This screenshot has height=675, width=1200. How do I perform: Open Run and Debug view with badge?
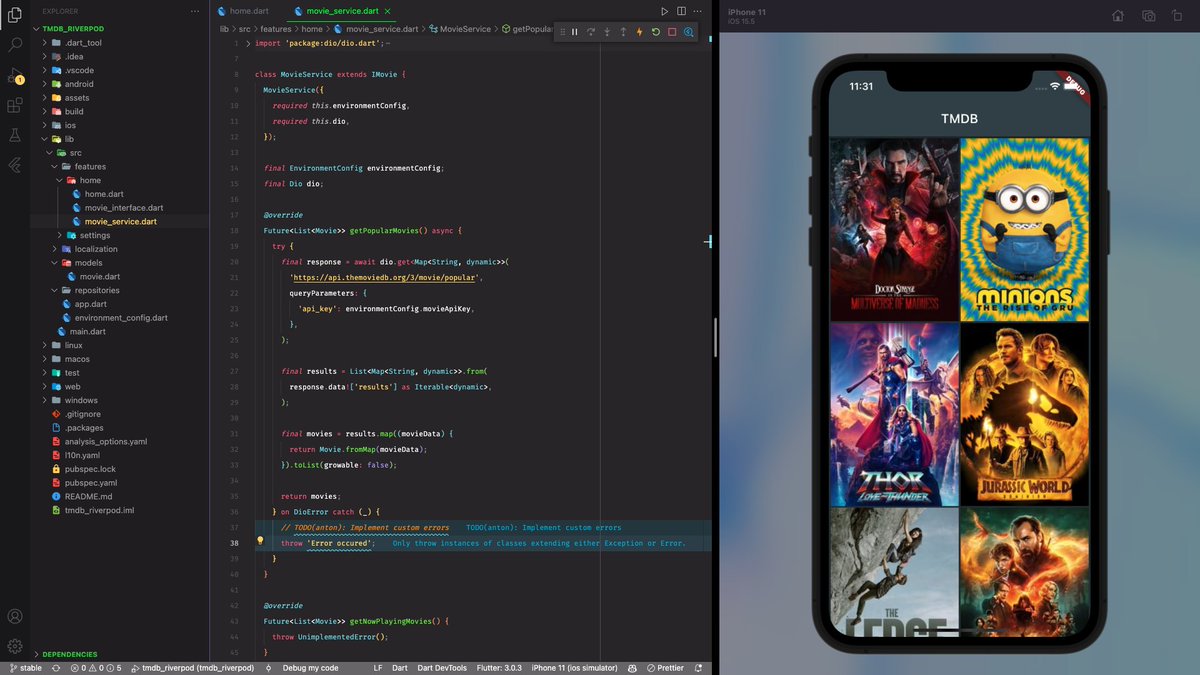15,75
